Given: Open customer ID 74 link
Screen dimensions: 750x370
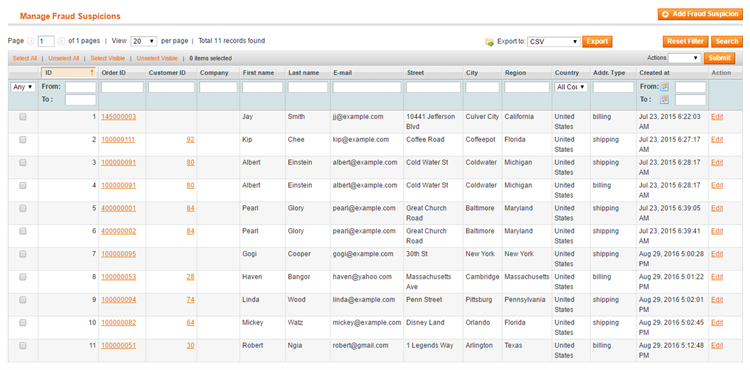Looking at the screenshot, I should [190, 300].
